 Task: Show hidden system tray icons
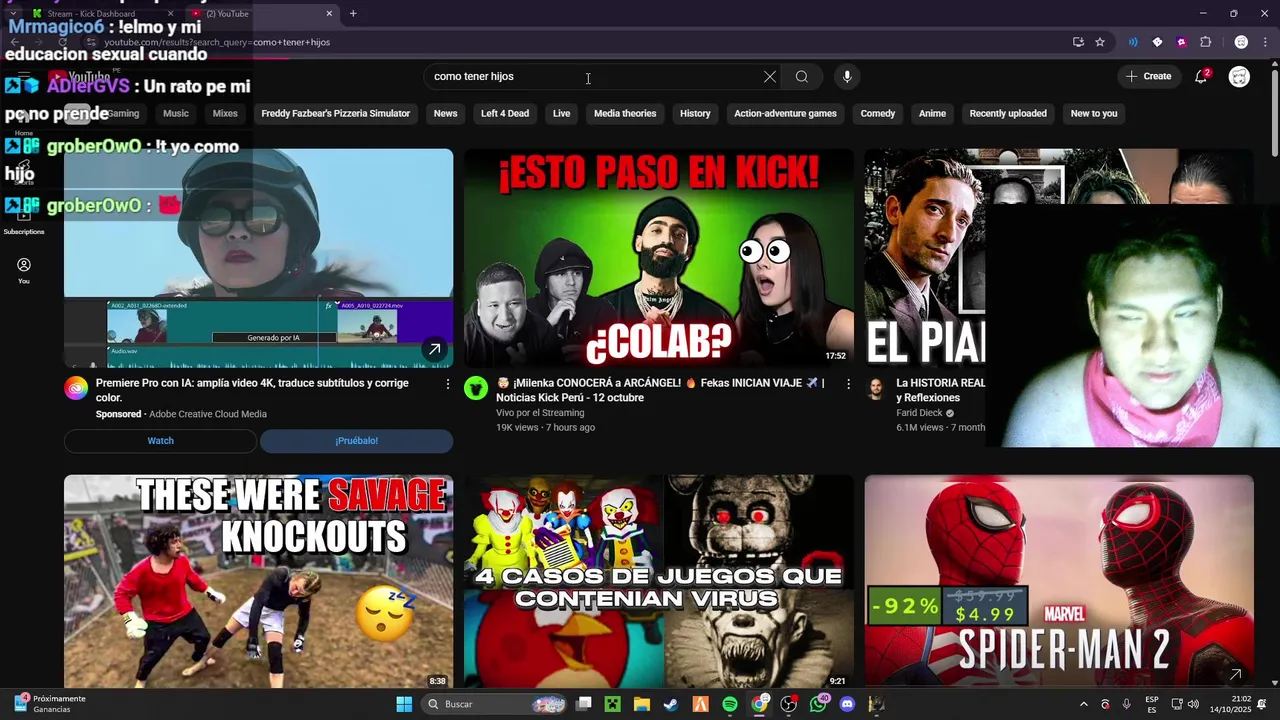(1083, 704)
